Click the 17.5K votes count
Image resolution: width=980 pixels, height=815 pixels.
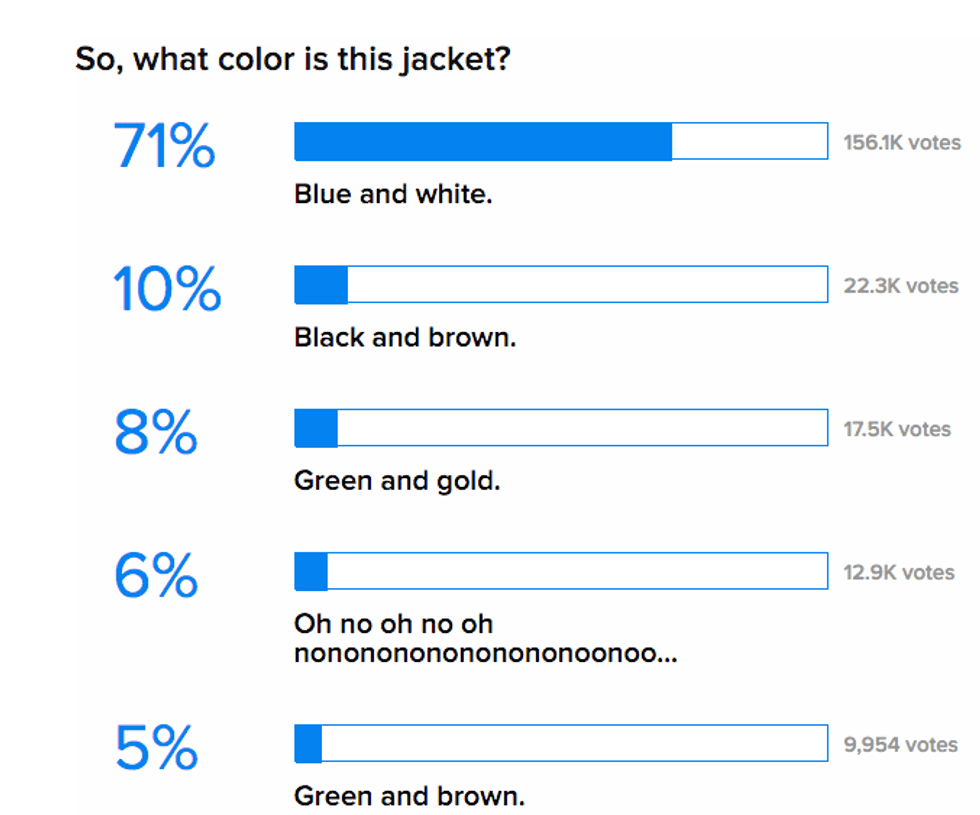(897, 429)
